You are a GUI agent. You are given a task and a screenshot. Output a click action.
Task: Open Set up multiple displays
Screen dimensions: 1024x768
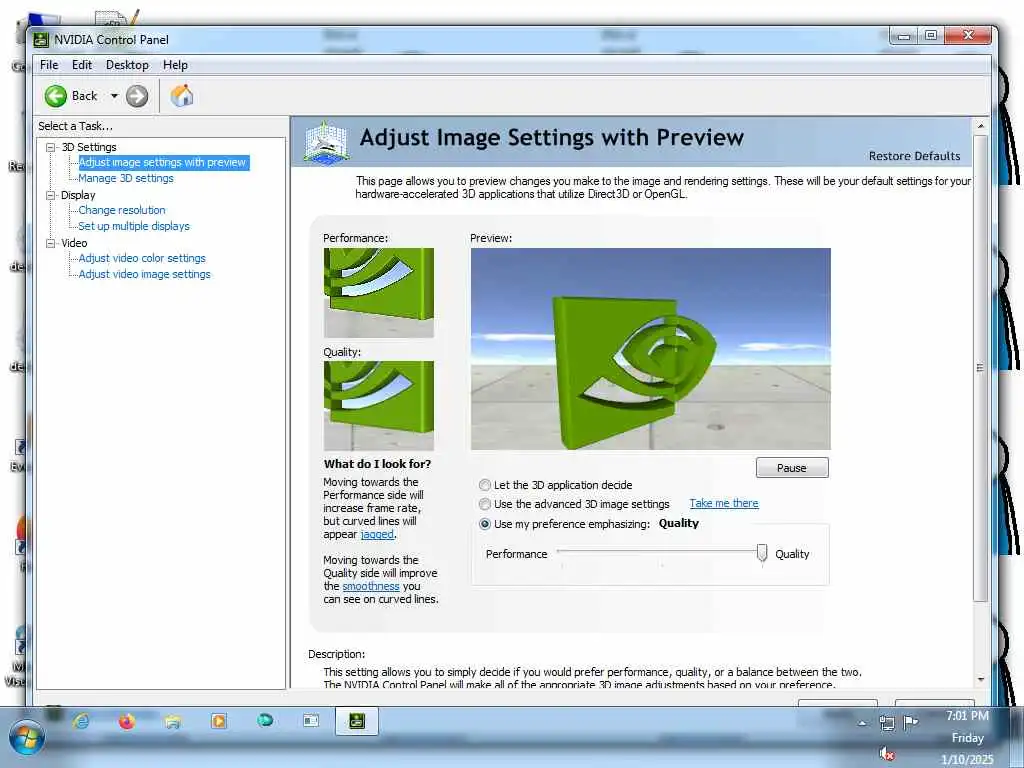(x=134, y=226)
